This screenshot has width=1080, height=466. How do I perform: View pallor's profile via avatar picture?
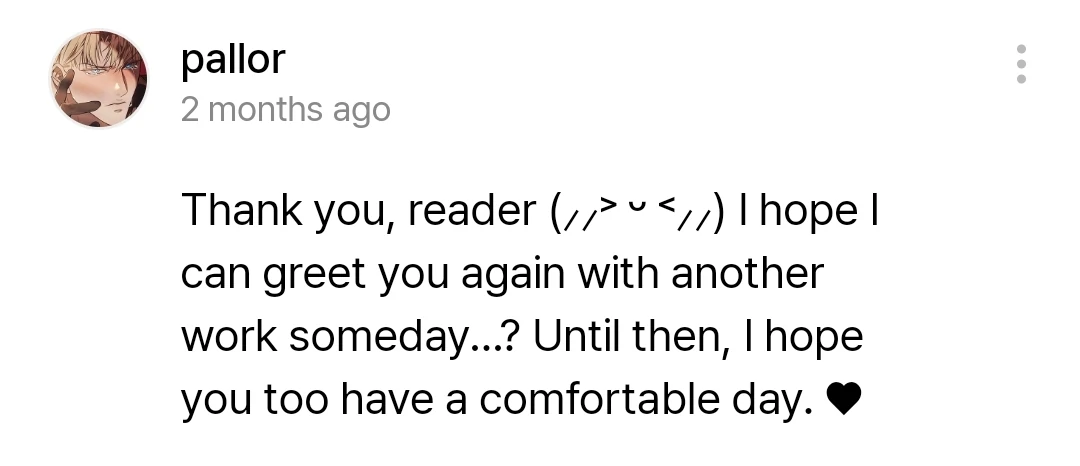pyautogui.click(x=99, y=78)
